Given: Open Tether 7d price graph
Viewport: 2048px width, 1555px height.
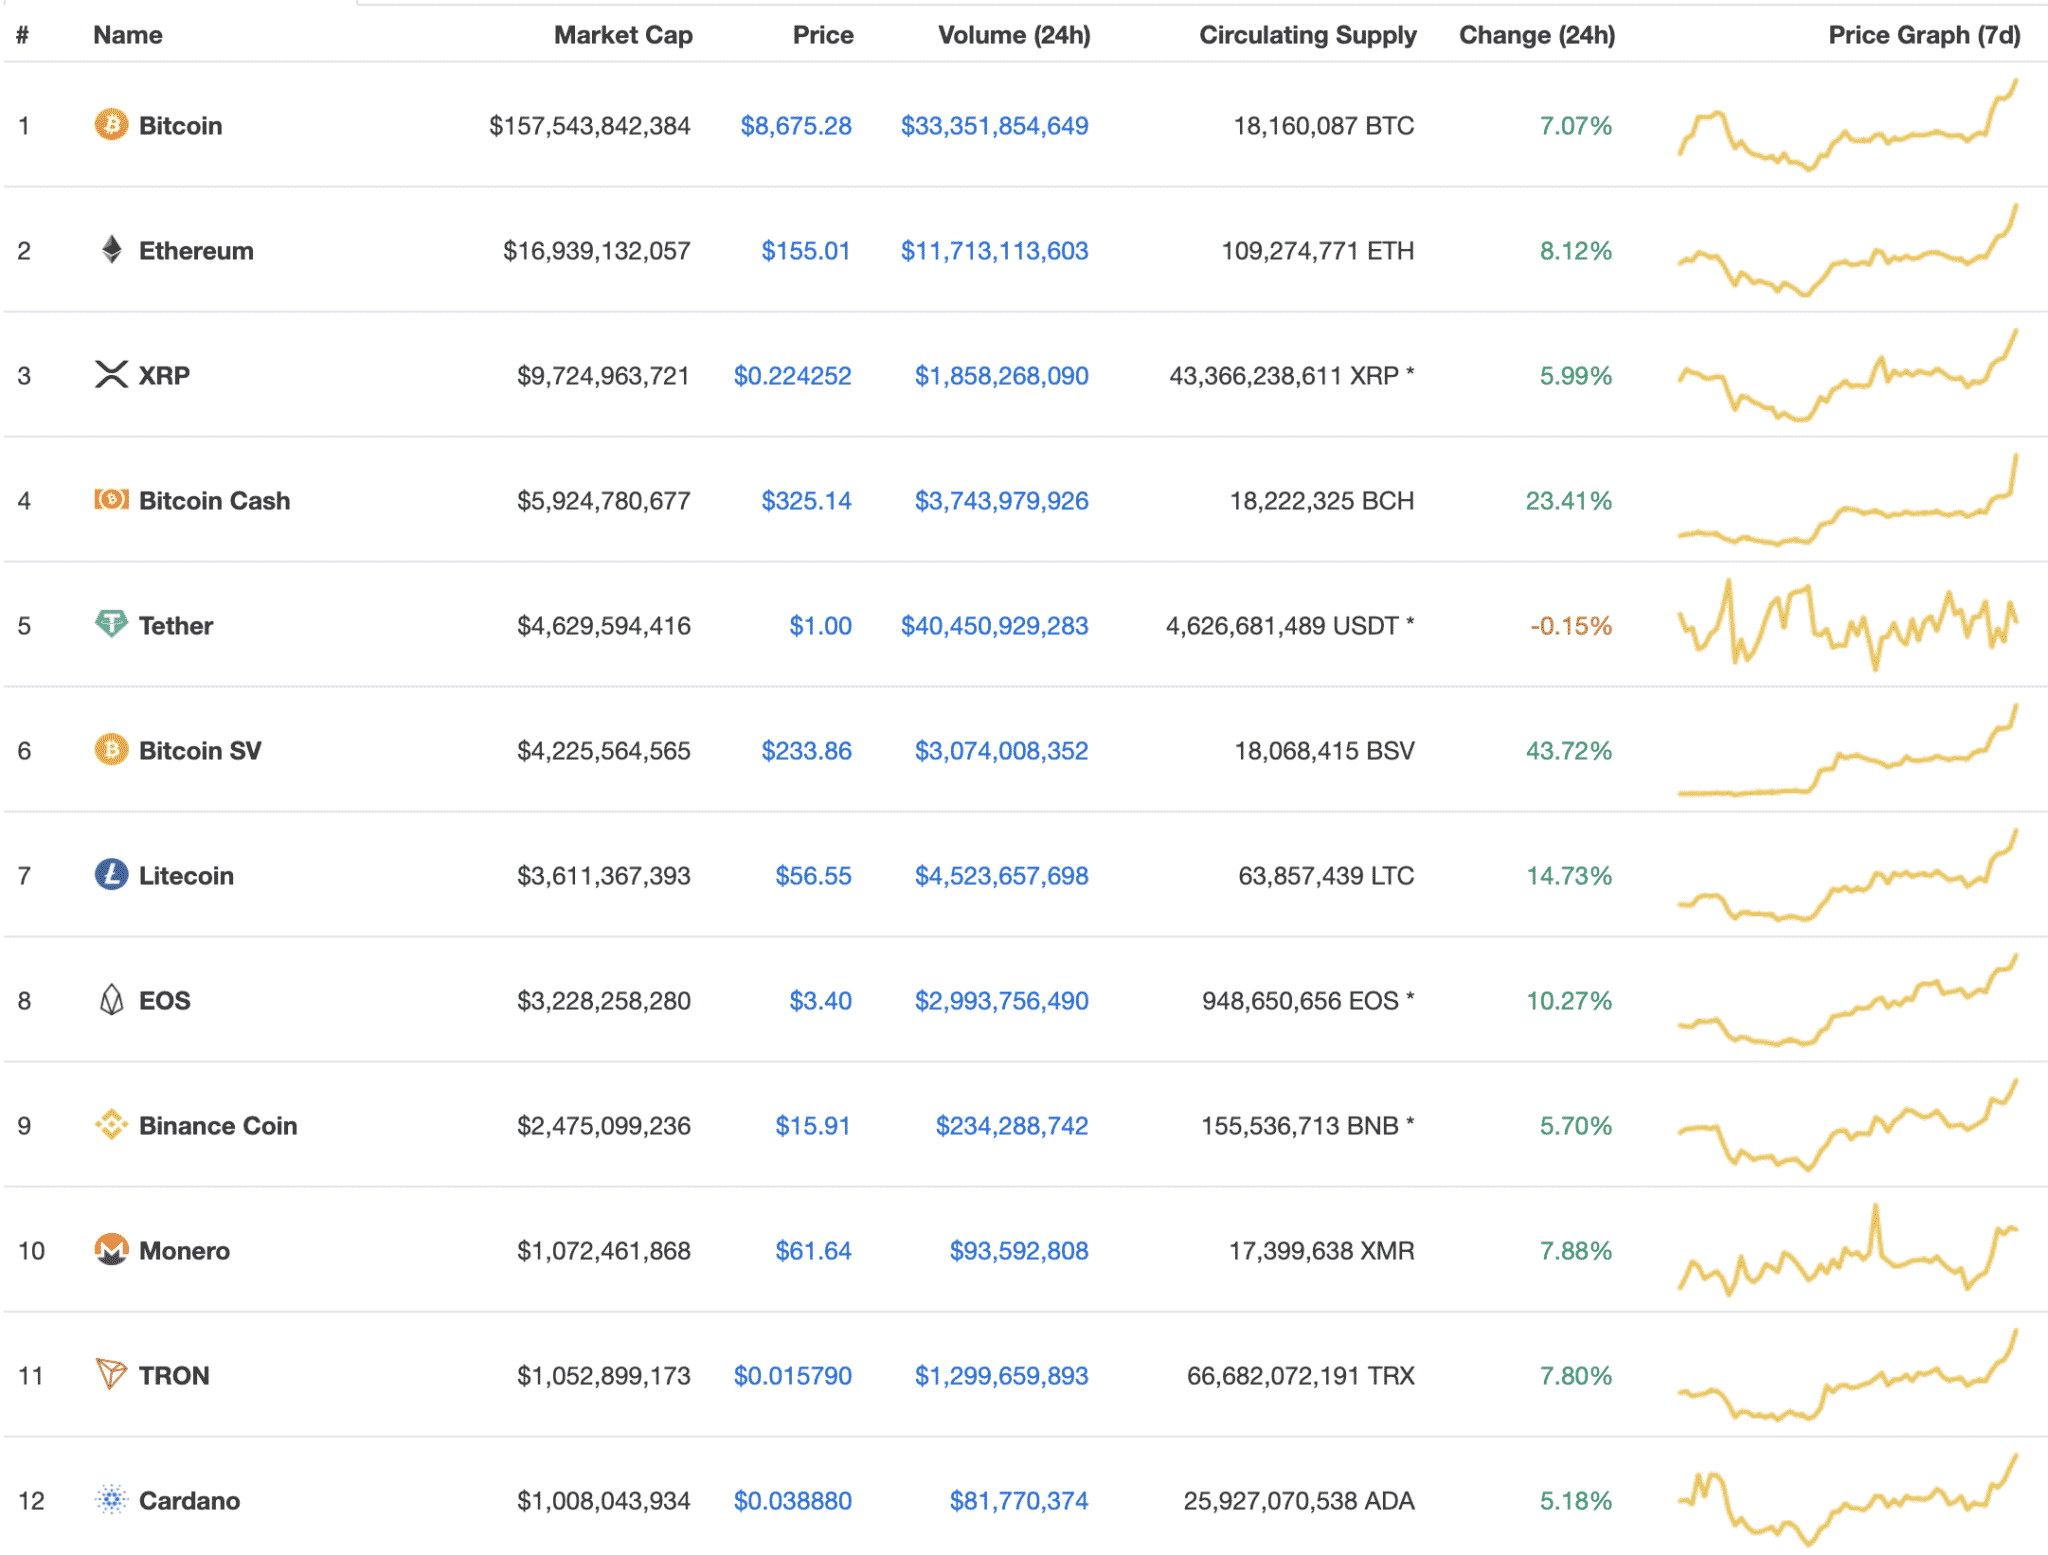Looking at the screenshot, I should click(1847, 625).
